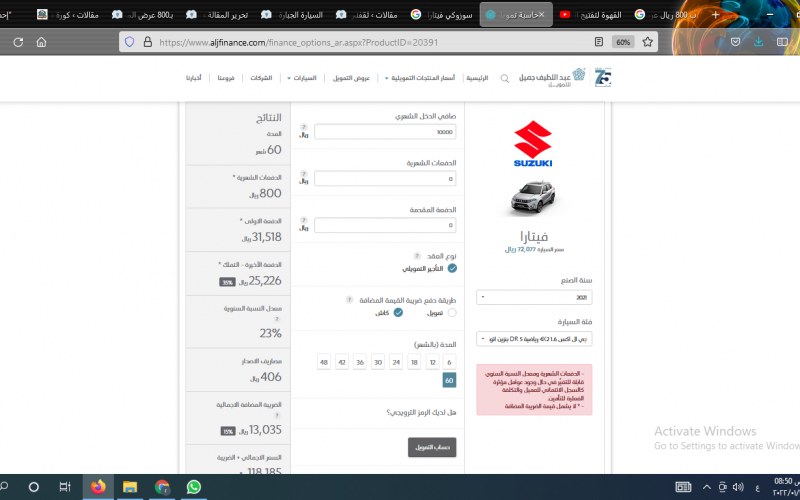Expand هل لديك الرمز الترويجي promo section
This screenshot has height=500, width=800.
pos(421,412)
